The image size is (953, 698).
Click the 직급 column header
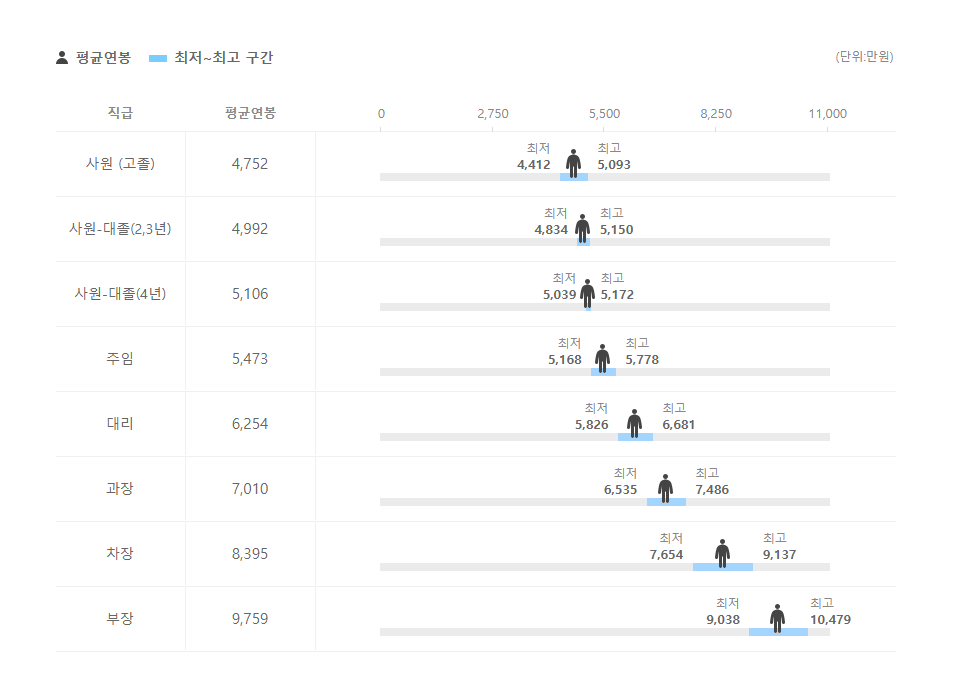pos(120,113)
